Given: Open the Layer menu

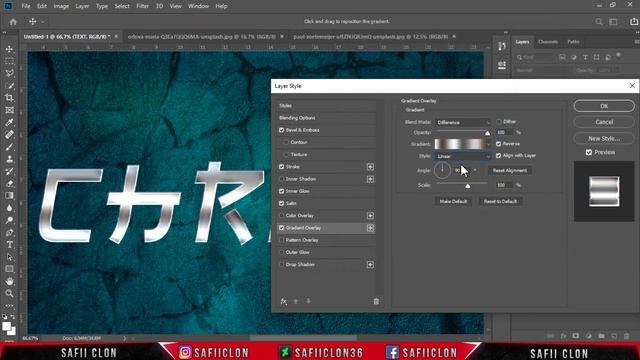Looking at the screenshot, I should [x=82, y=6].
